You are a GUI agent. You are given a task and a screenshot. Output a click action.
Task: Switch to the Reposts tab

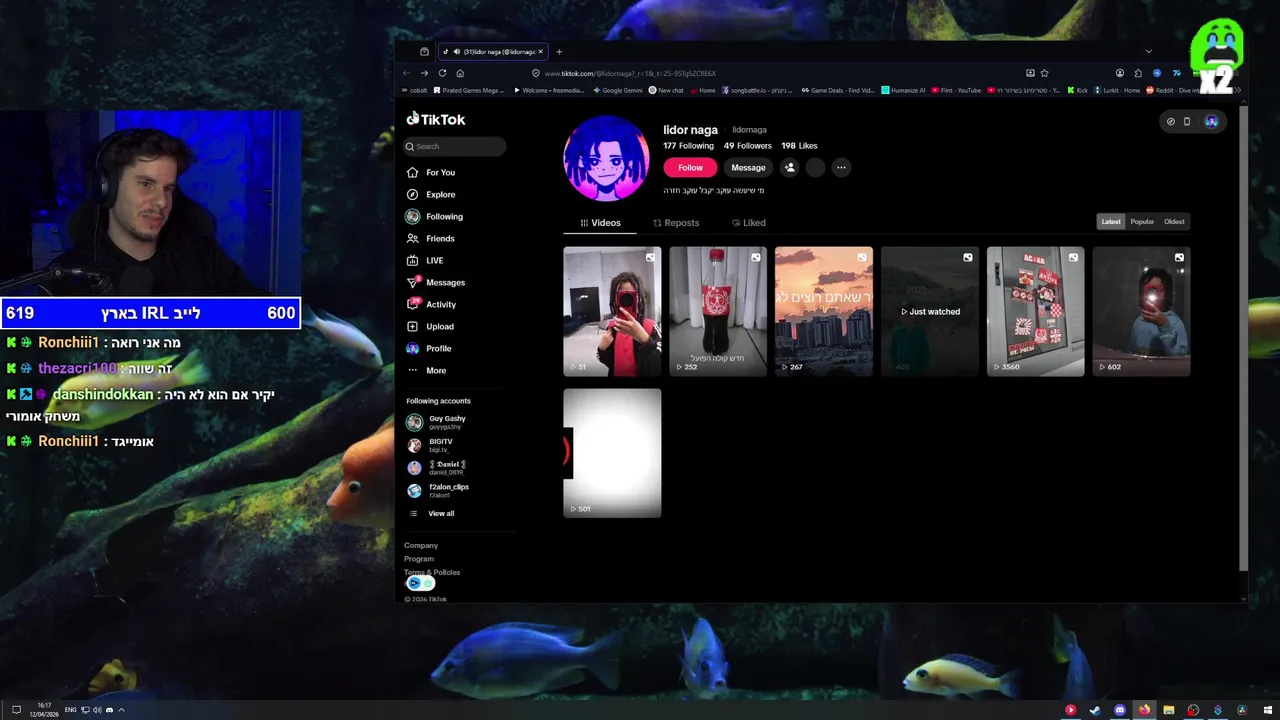pyautogui.click(x=676, y=223)
